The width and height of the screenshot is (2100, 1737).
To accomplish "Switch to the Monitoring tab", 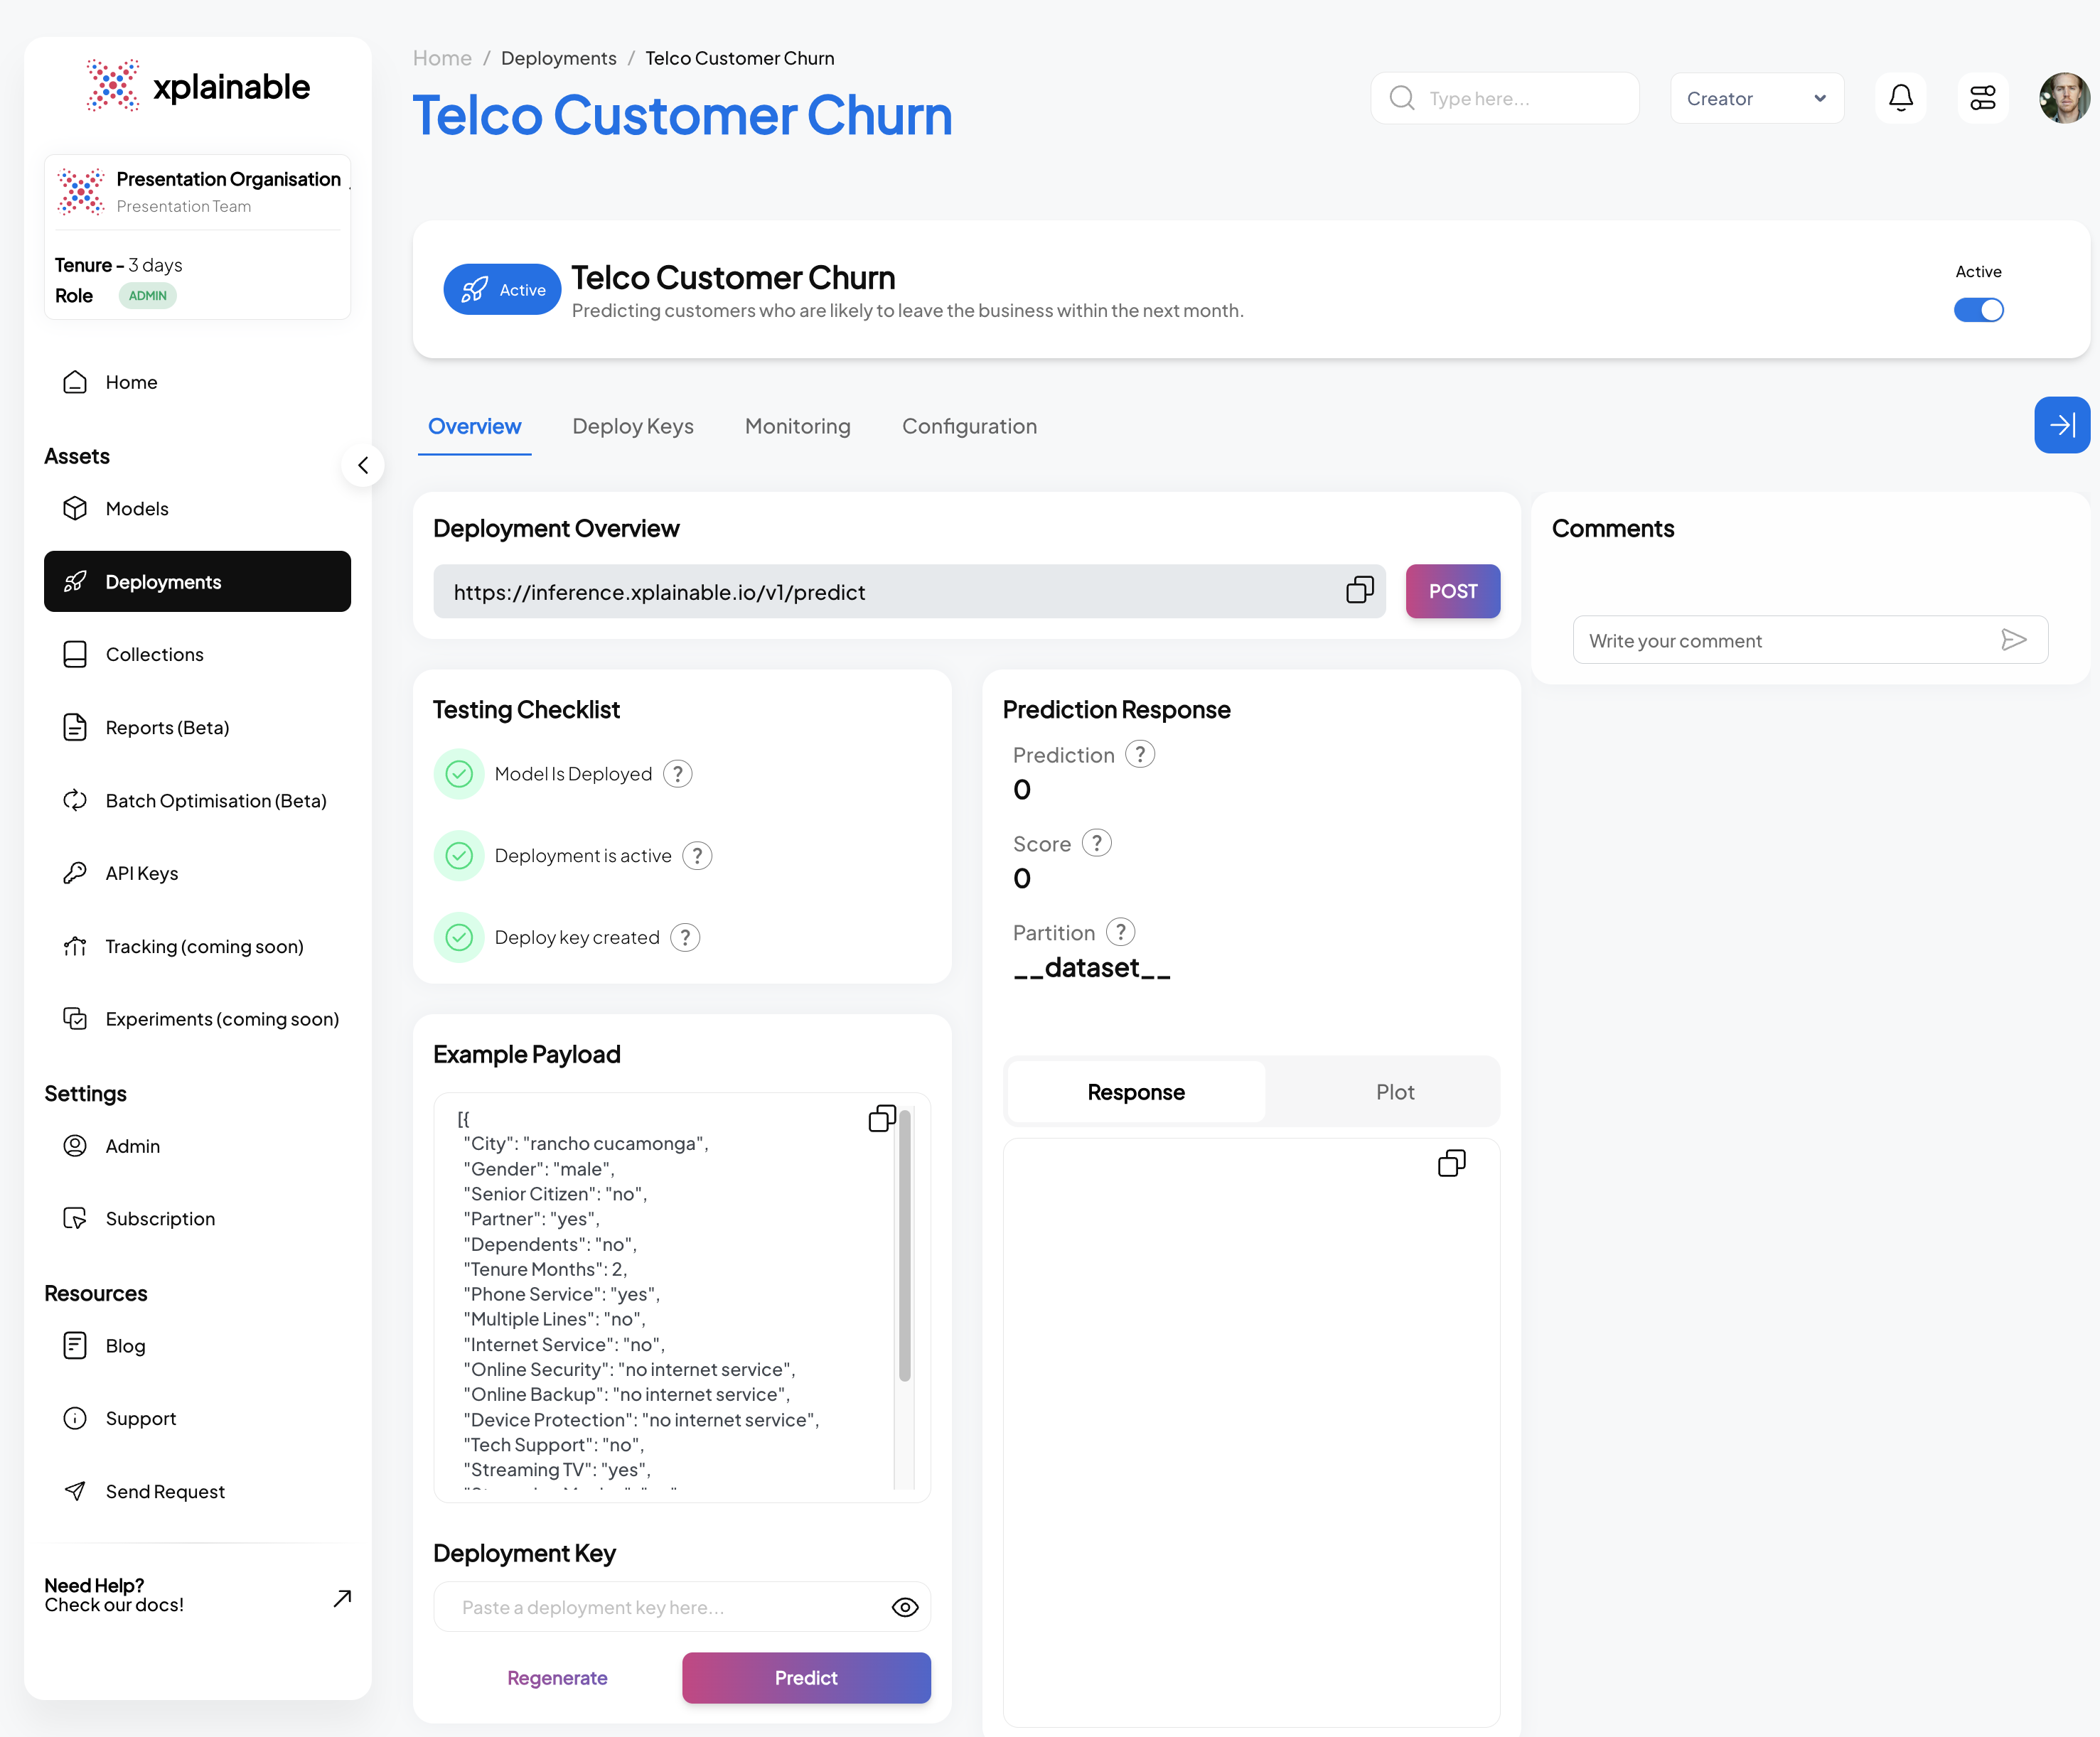I will point(797,426).
